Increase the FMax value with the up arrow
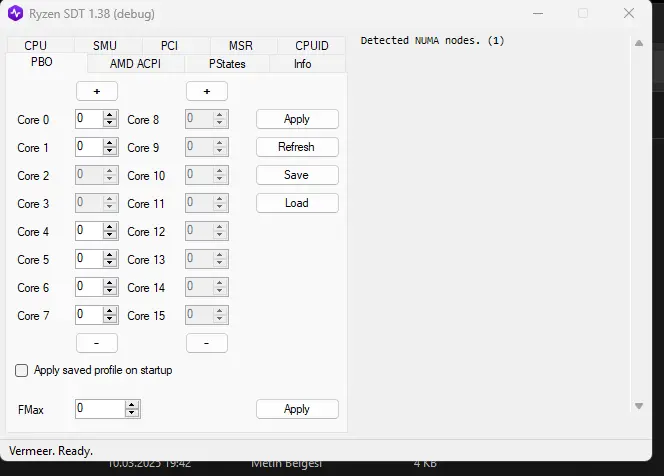This screenshot has width=664, height=476. point(132,405)
